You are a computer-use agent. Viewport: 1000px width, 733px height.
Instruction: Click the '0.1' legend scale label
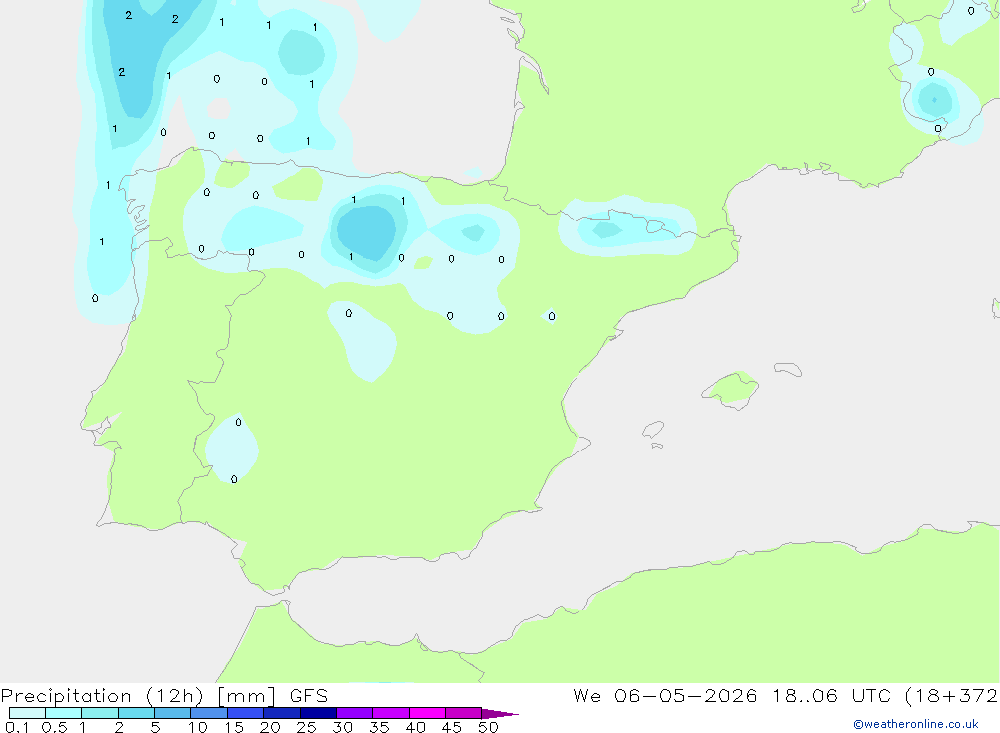(x=17, y=727)
